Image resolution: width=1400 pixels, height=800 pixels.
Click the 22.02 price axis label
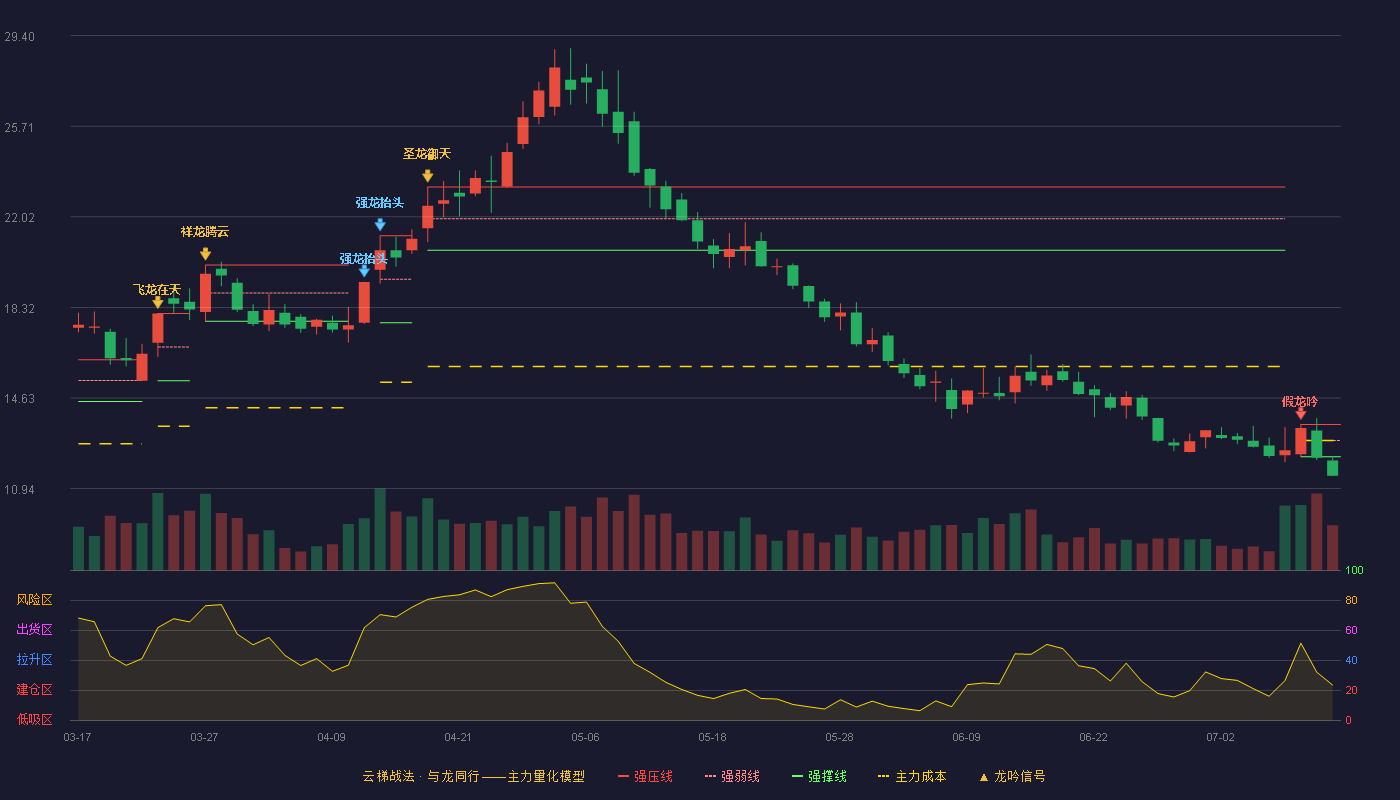pos(19,218)
